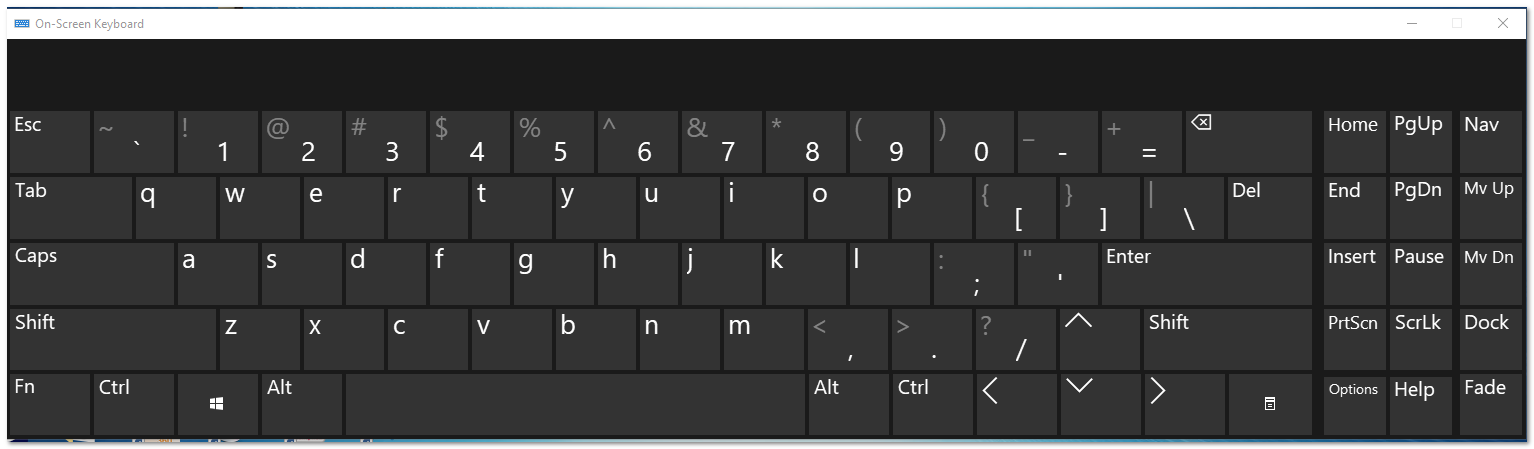Click the space bar key
Image resolution: width=1534 pixels, height=449 pixels.
pyautogui.click(x=575, y=404)
